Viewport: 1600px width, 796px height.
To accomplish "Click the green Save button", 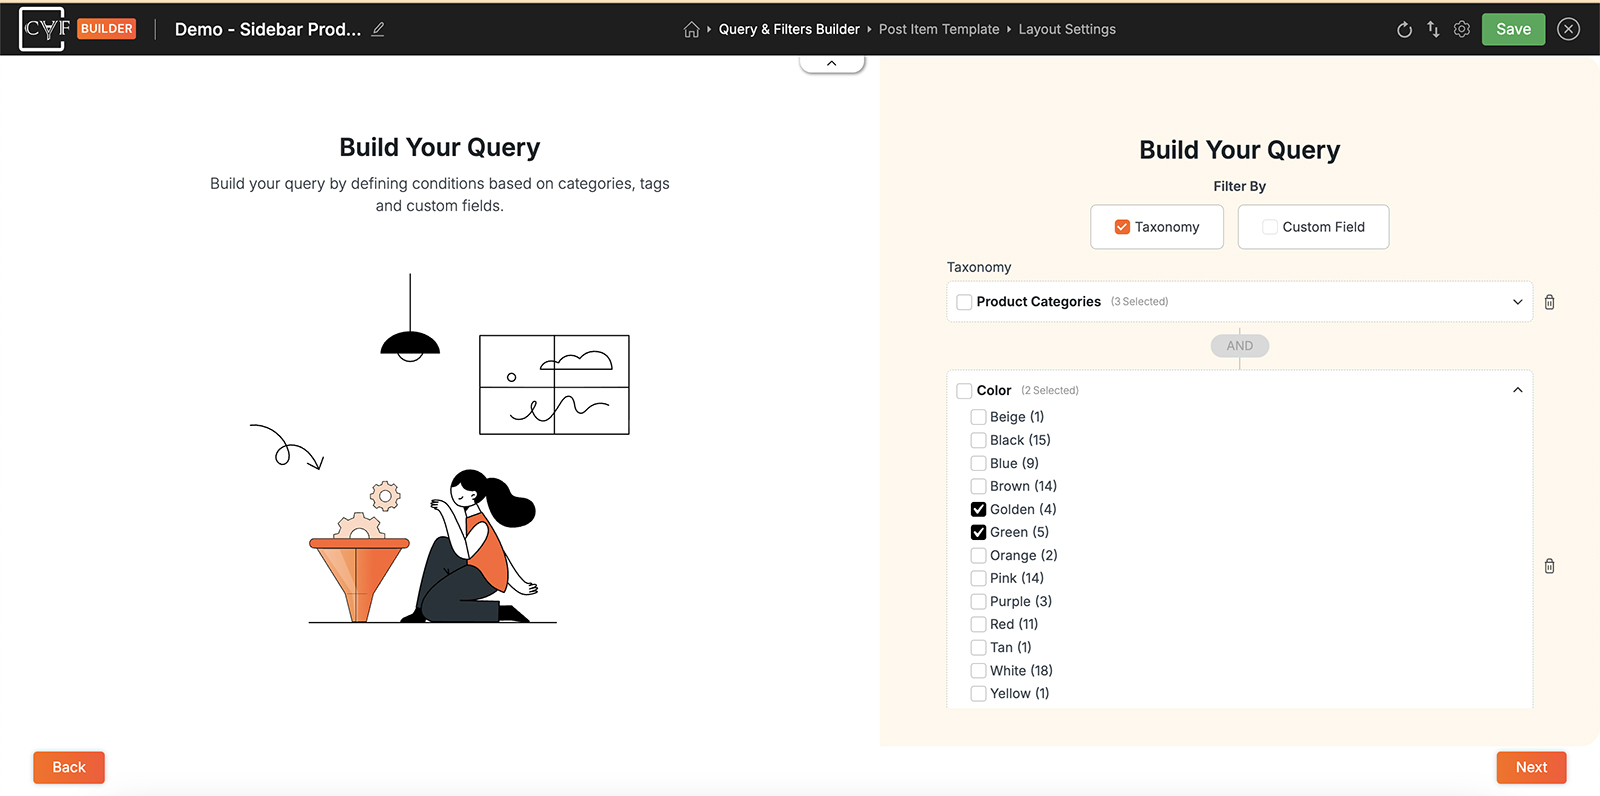I will click(x=1513, y=29).
